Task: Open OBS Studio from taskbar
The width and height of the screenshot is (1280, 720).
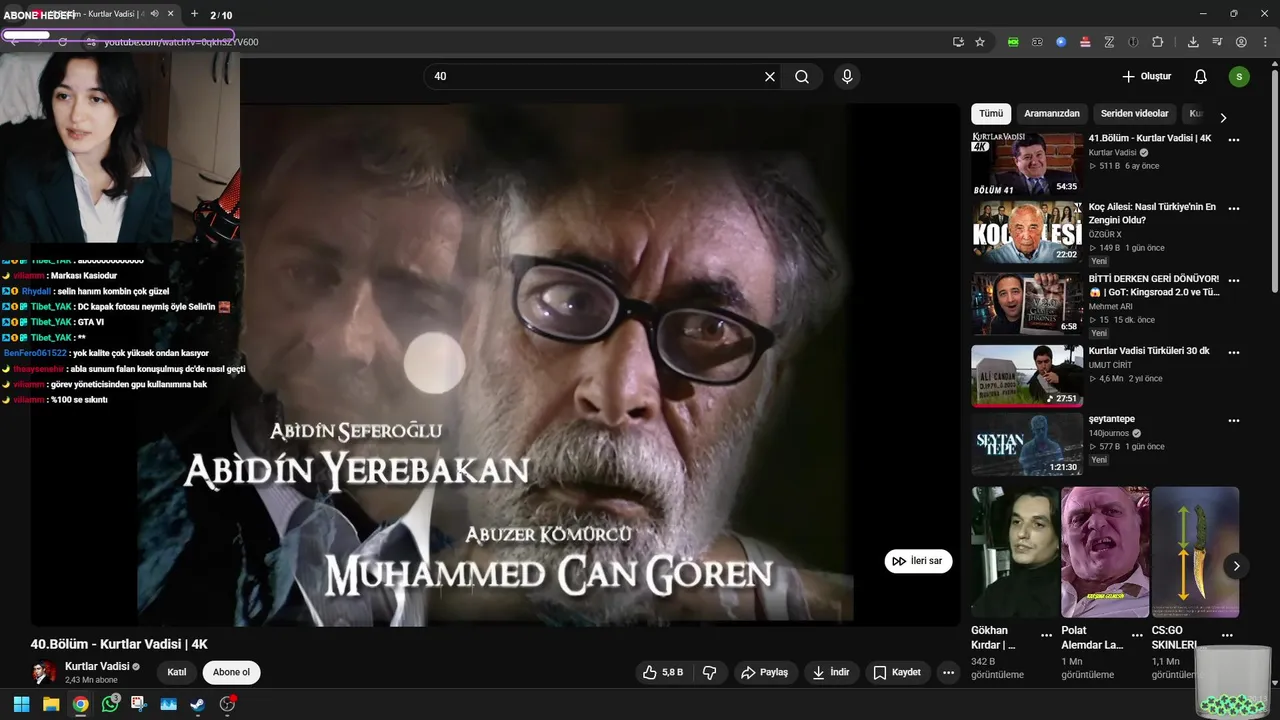Action: (227, 704)
